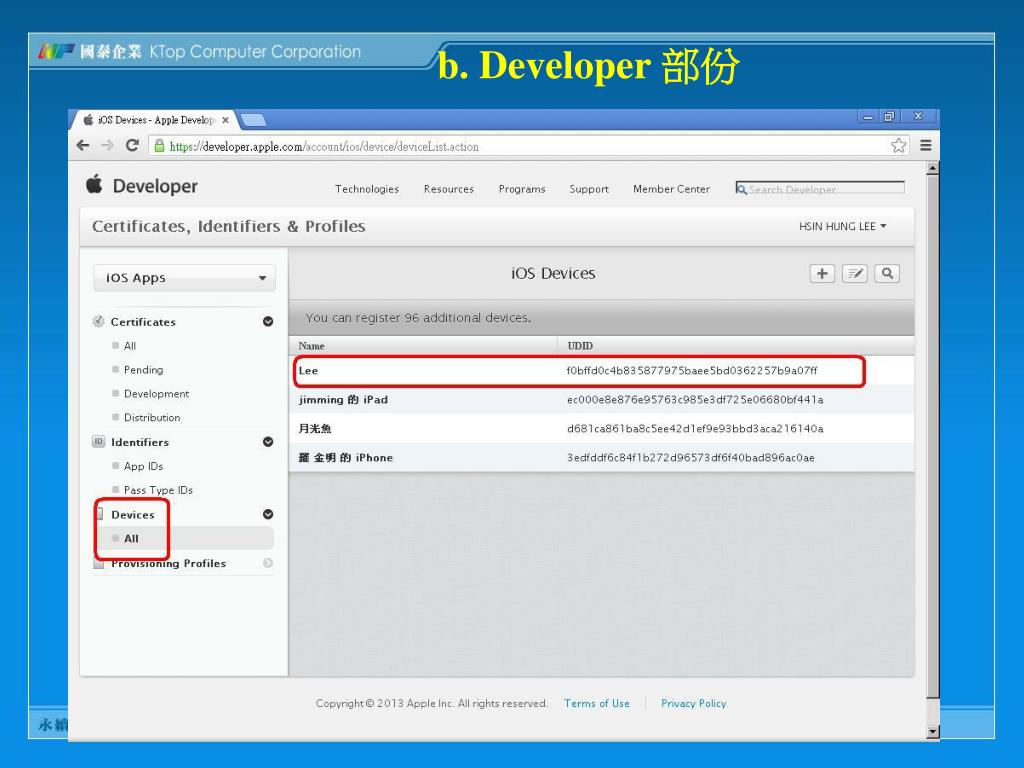This screenshot has height=768, width=1024.
Task: Maximize or restore the browser window
Action: [x=889, y=117]
